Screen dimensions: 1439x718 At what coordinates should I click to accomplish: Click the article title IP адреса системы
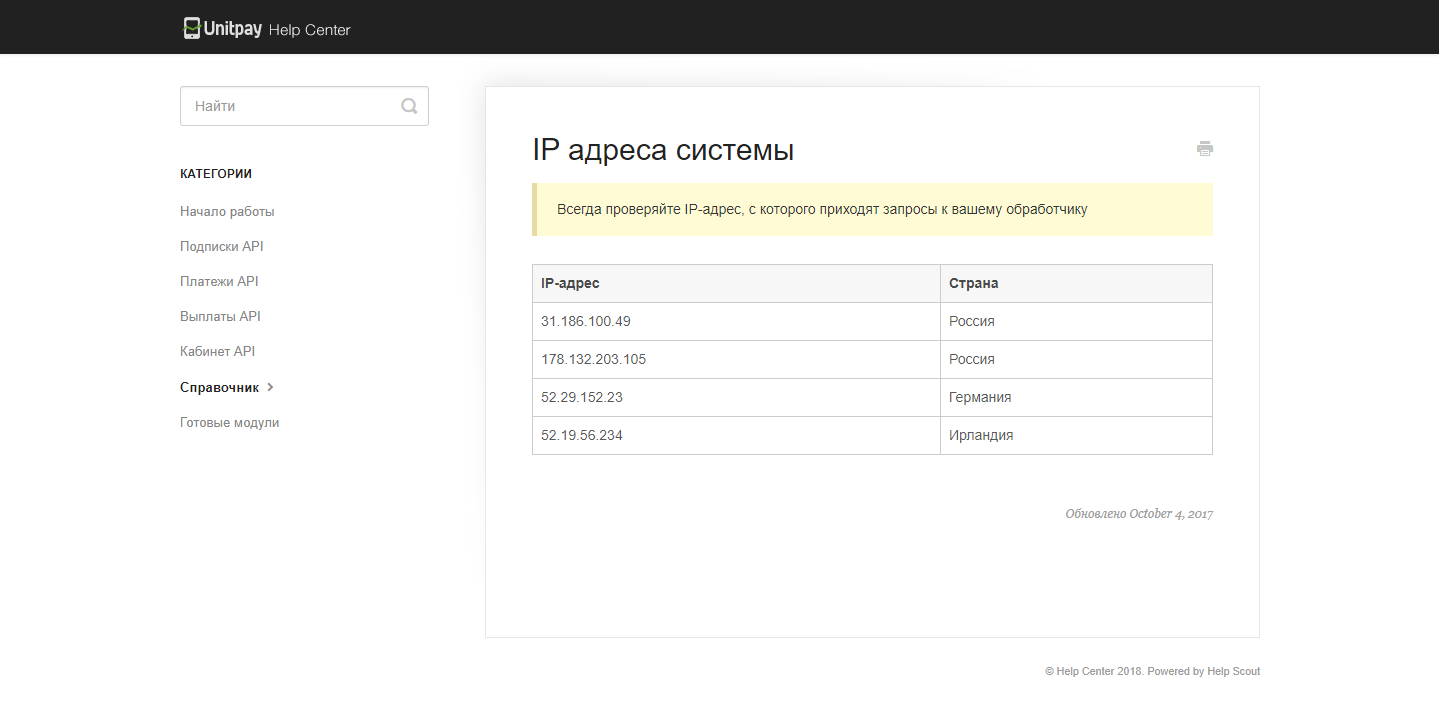click(x=663, y=149)
